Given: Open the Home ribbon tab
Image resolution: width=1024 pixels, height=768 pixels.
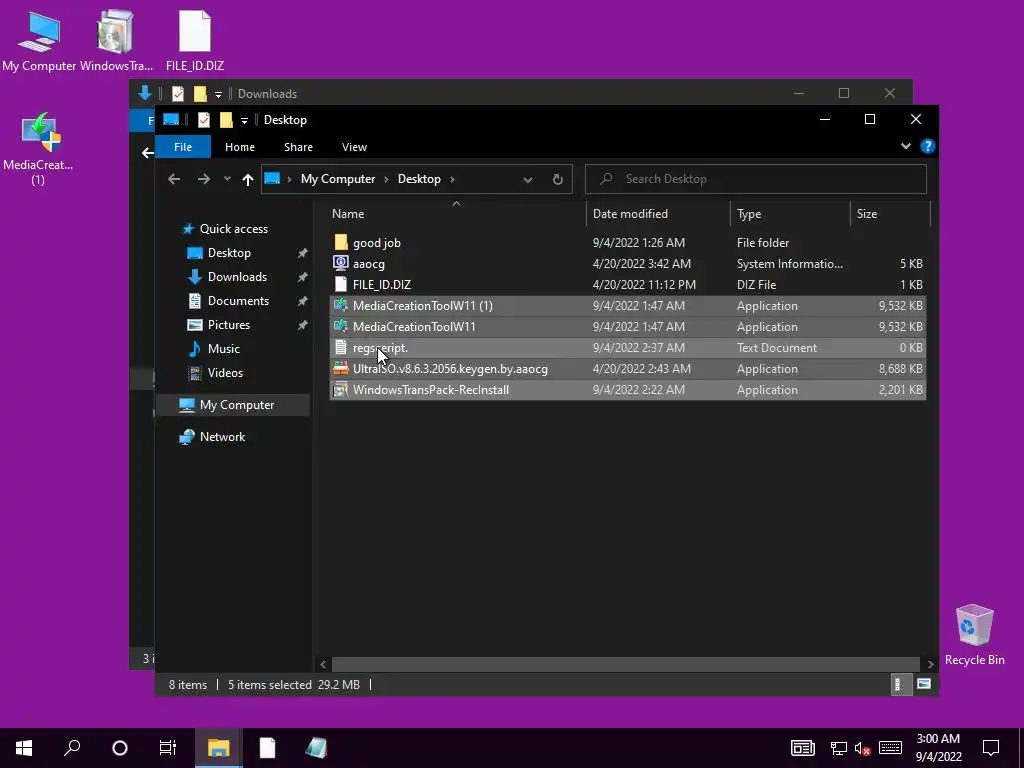Looking at the screenshot, I should click(240, 147).
